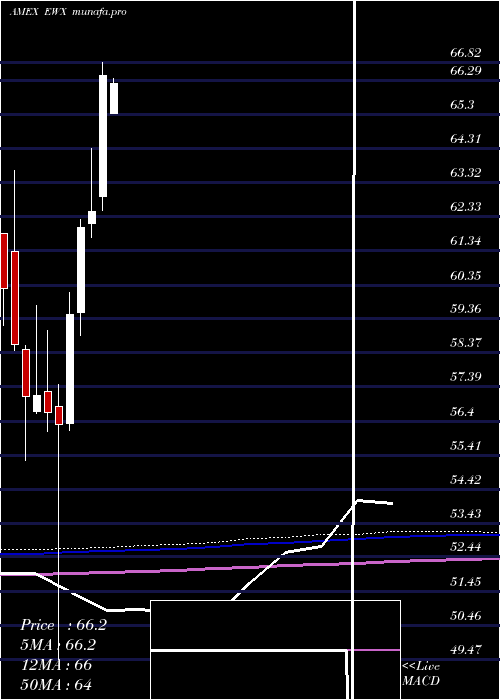Click the 12MA : 66 readout
Viewport: 500px width, 700px height.
[x=56, y=665]
